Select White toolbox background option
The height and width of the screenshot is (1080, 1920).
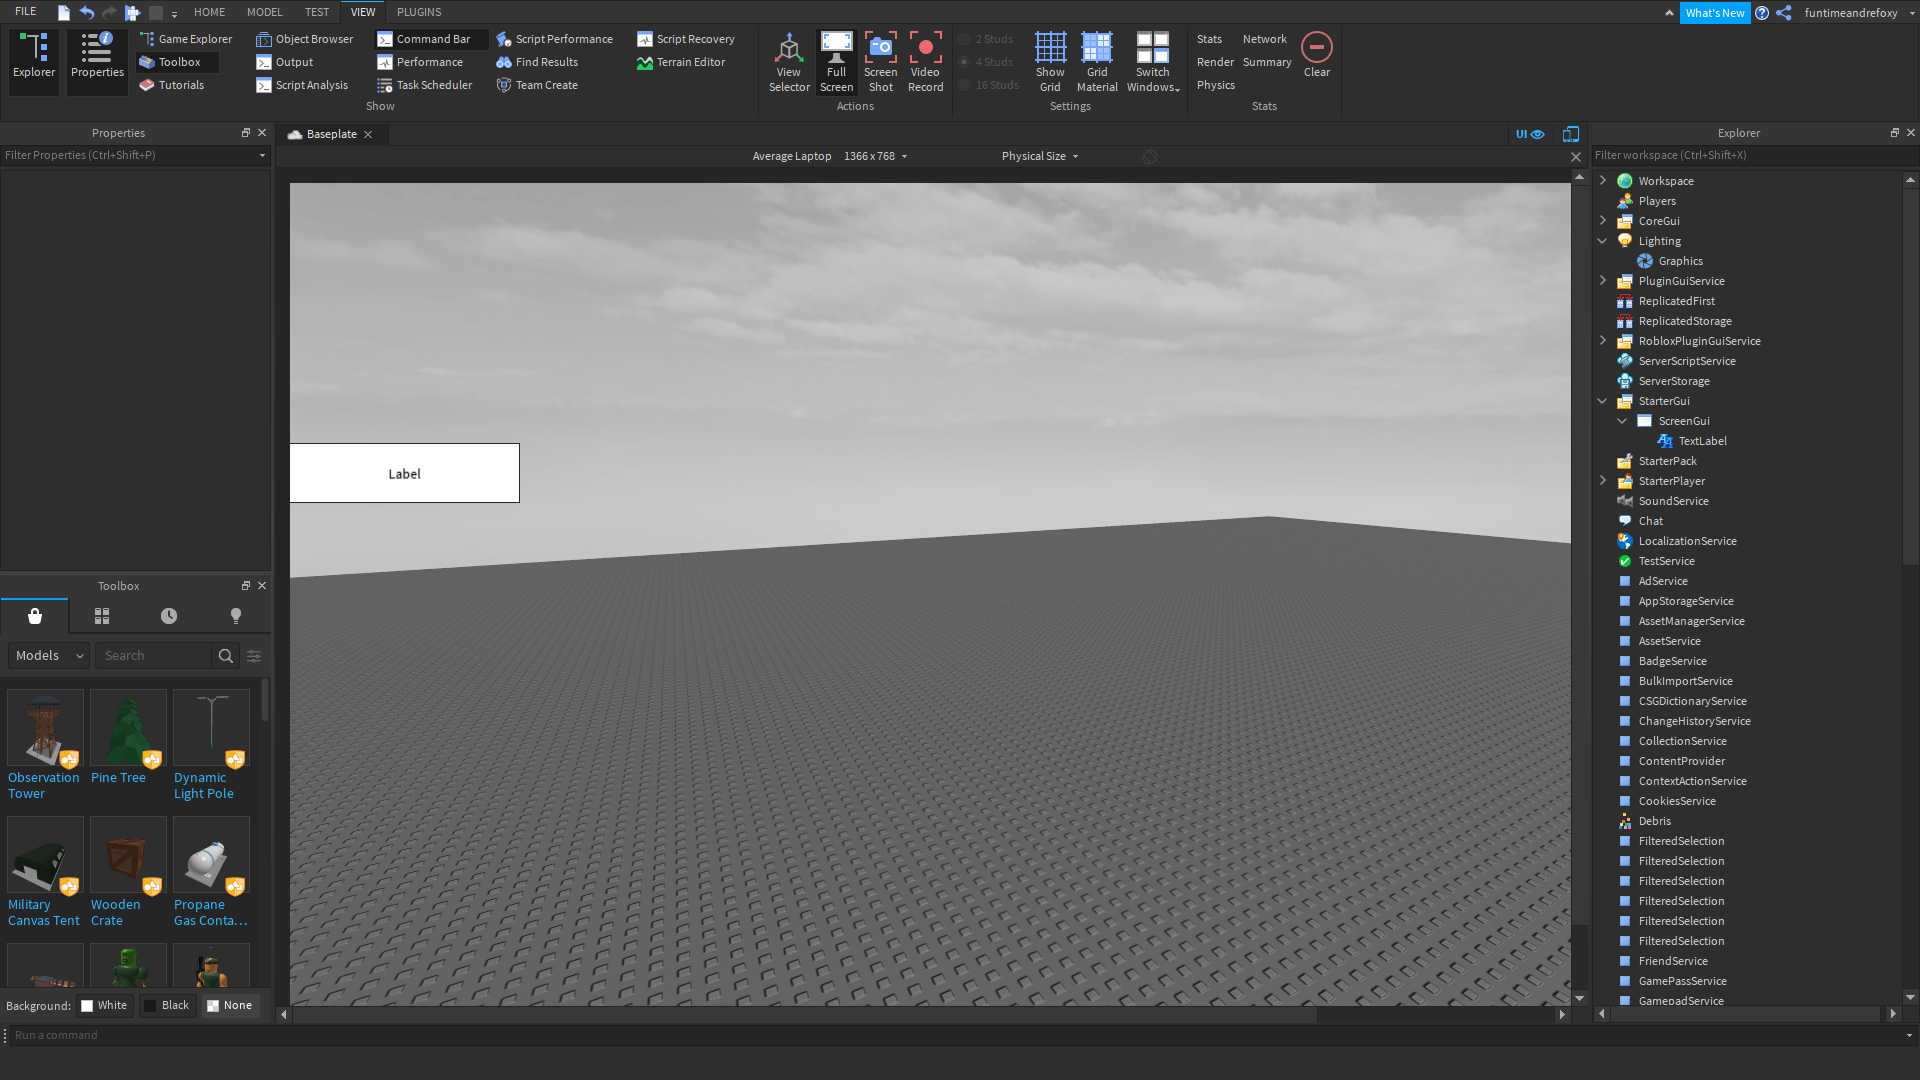tap(104, 1005)
